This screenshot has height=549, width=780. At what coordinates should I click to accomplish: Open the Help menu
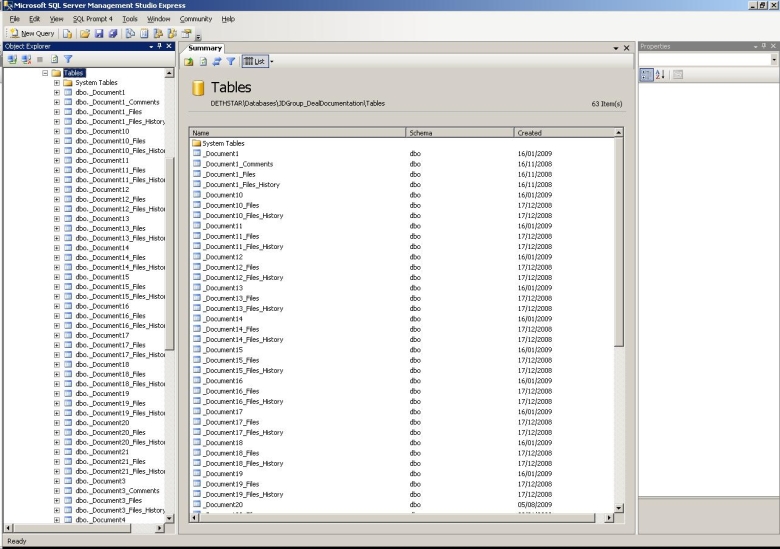point(228,19)
